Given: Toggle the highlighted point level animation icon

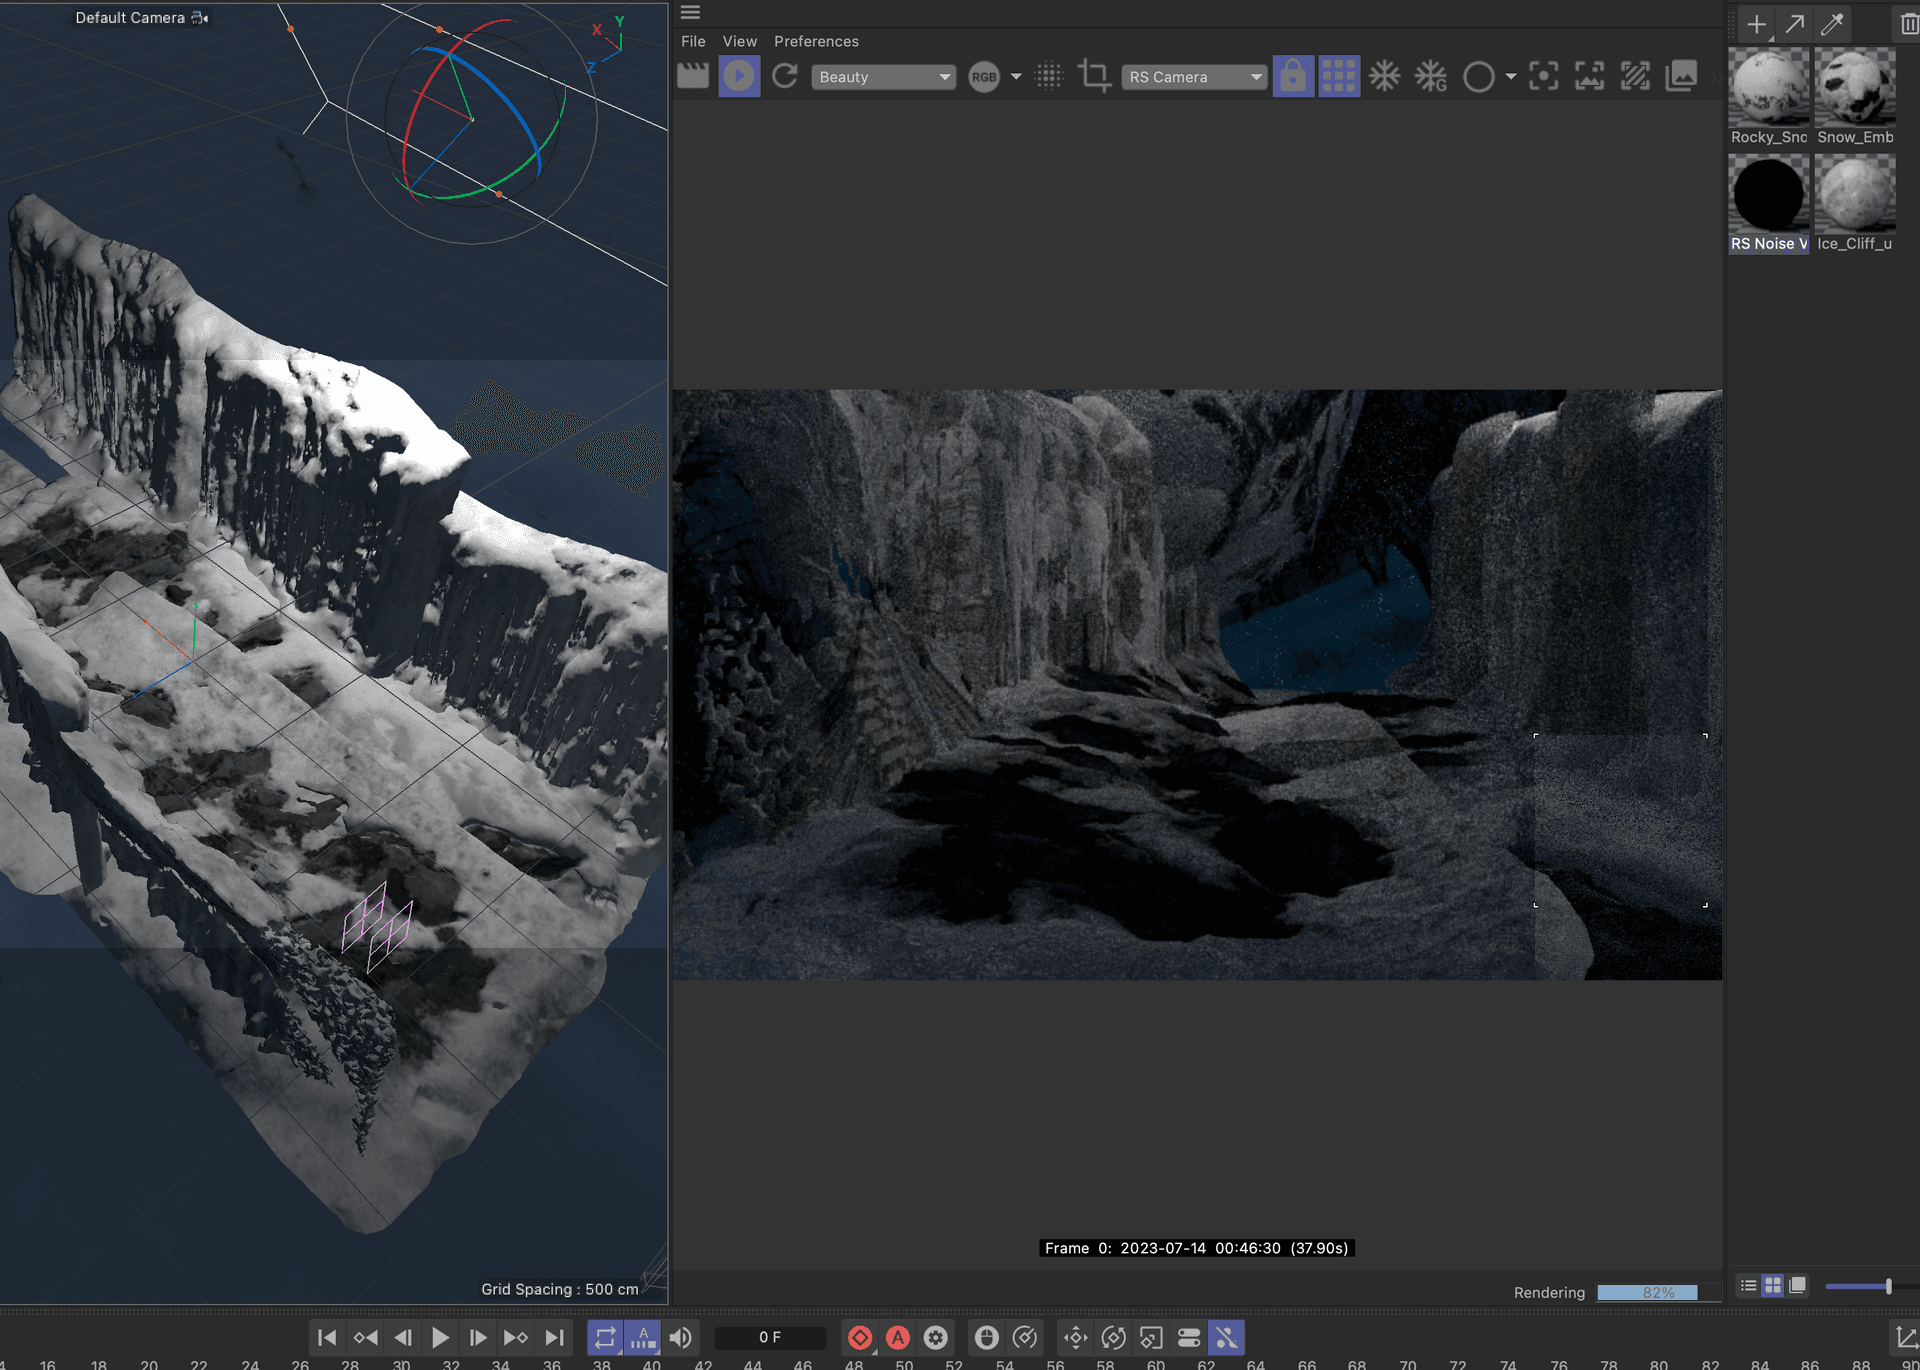Looking at the screenshot, I should [1227, 1338].
